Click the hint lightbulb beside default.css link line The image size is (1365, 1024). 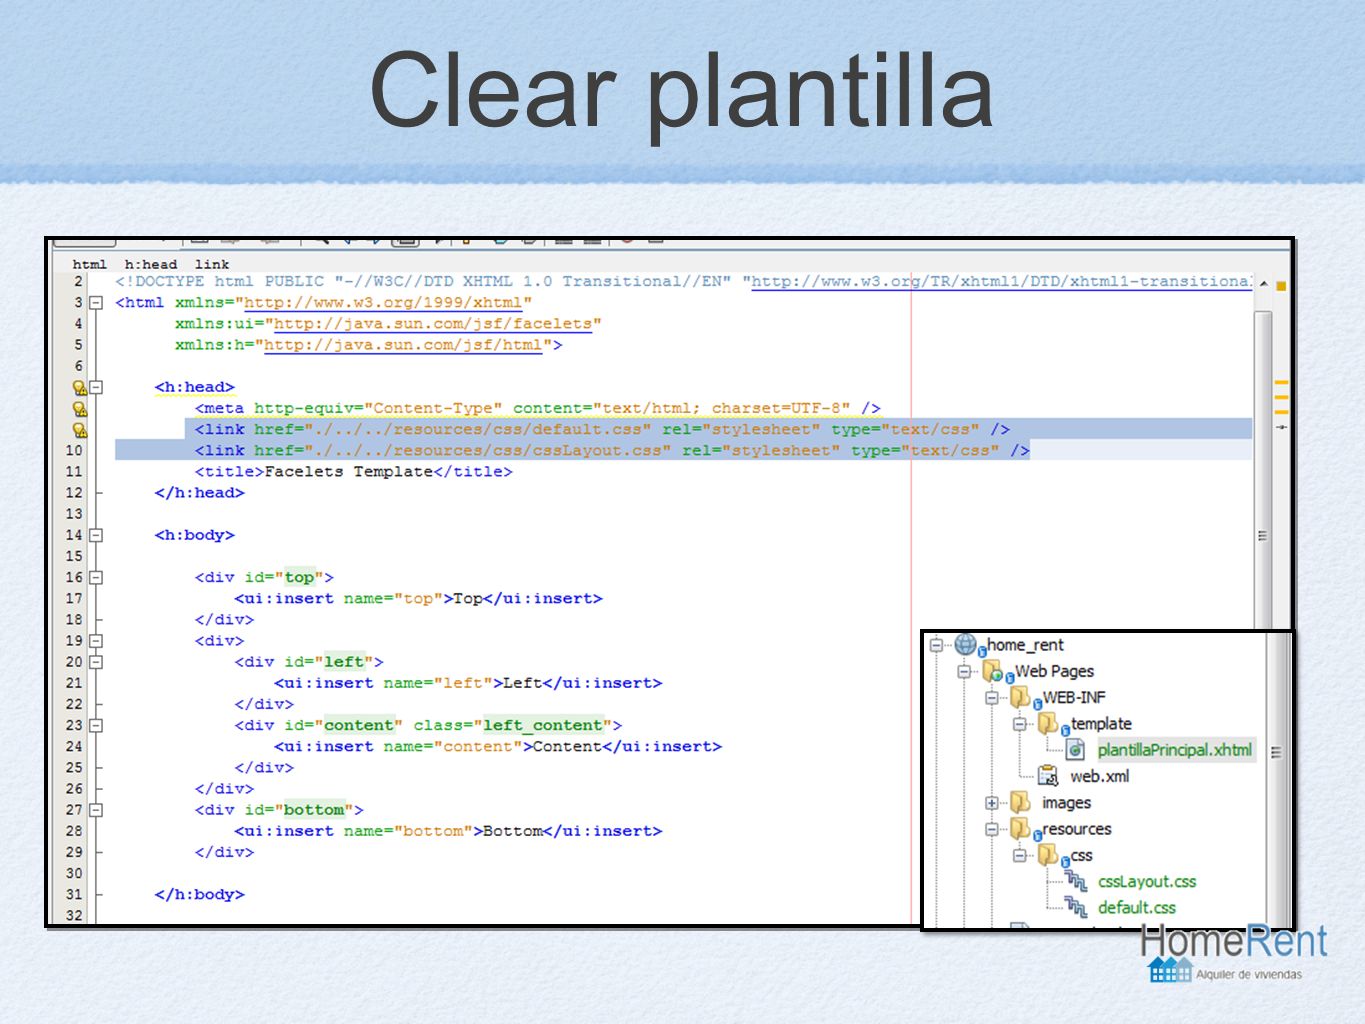coord(80,429)
